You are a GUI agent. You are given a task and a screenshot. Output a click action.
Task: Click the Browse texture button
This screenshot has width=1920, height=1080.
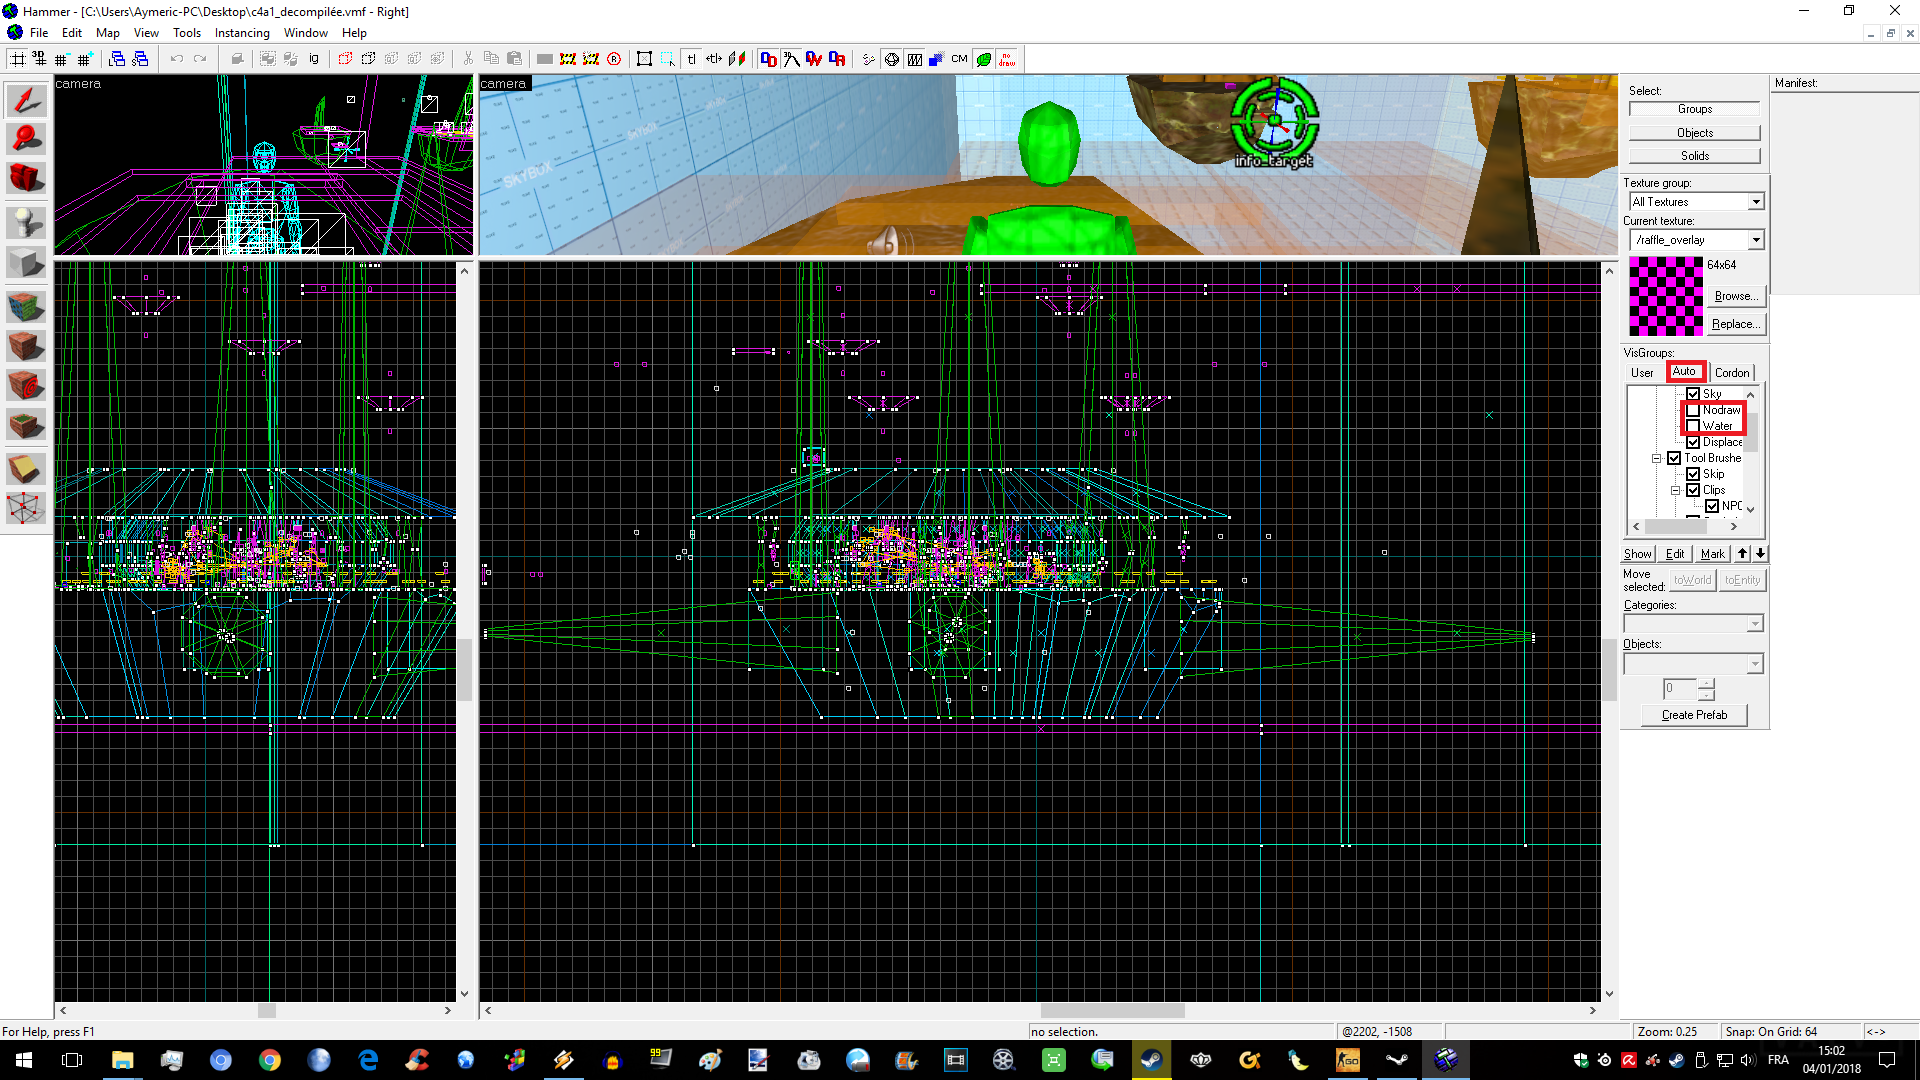tap(1736, 296)
